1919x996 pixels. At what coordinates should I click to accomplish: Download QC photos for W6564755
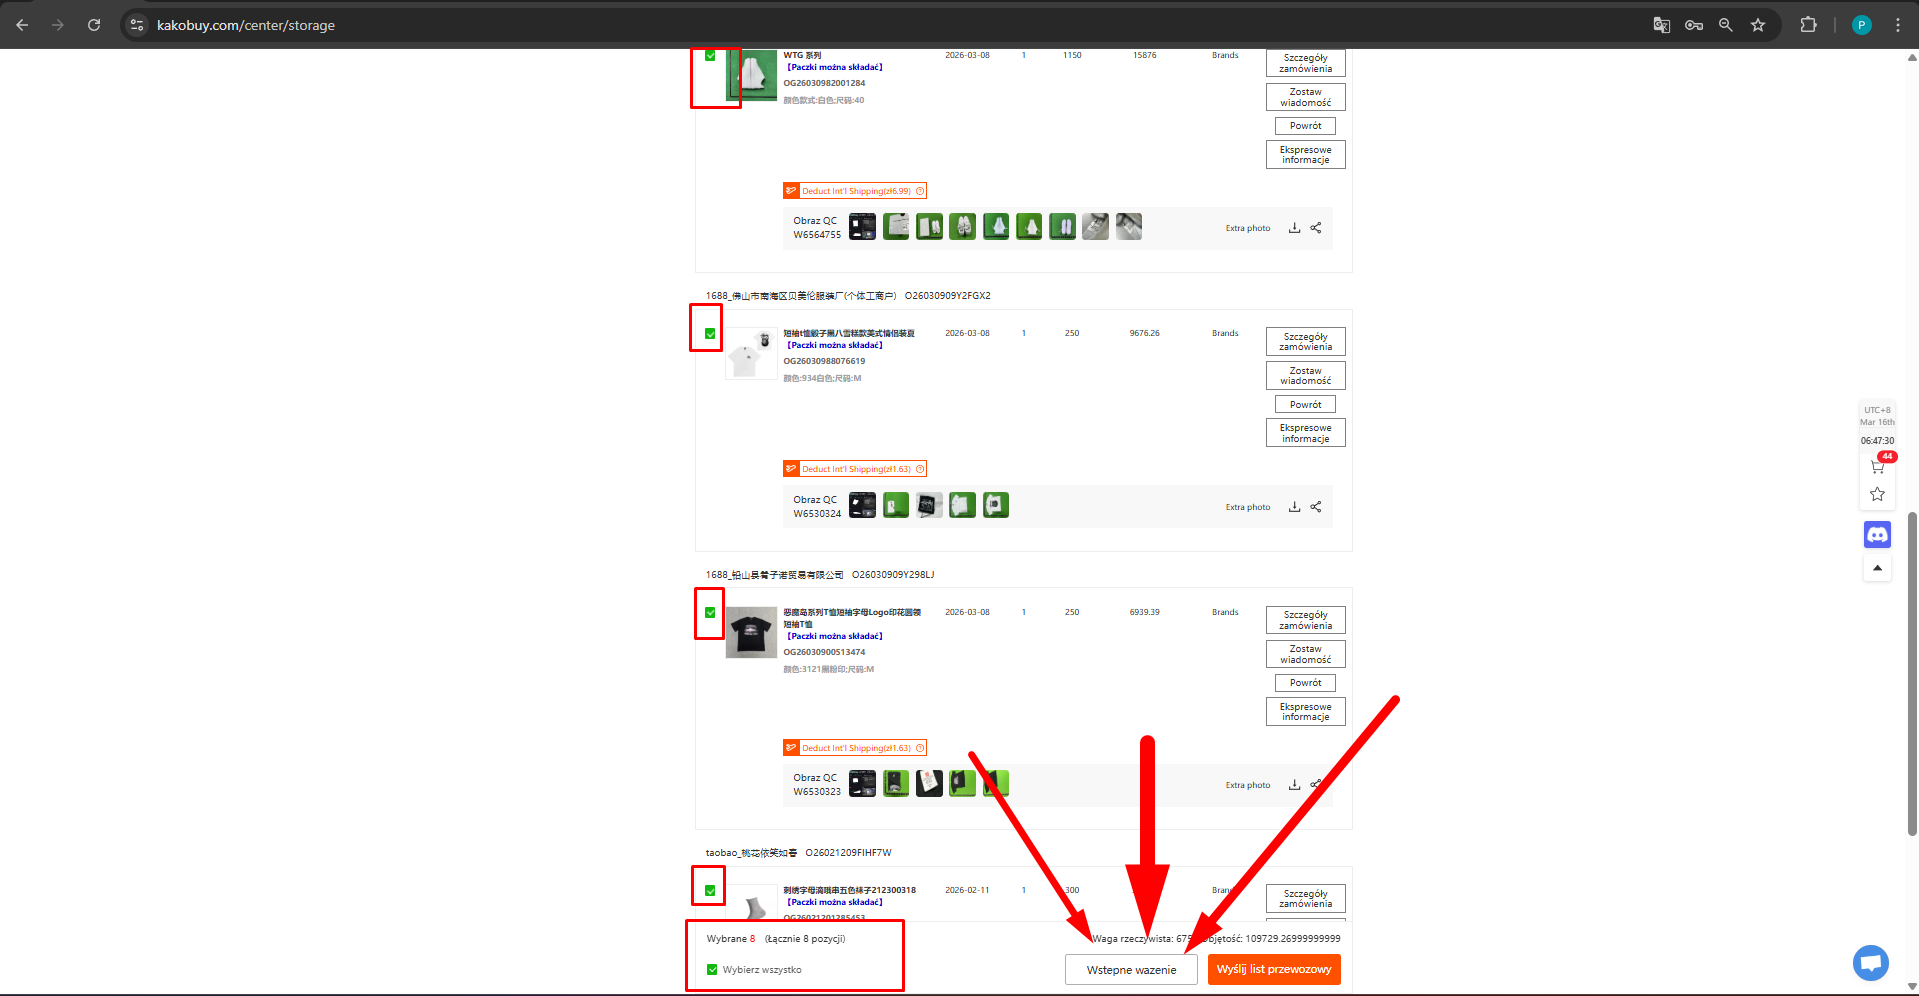coord(1294,228)
